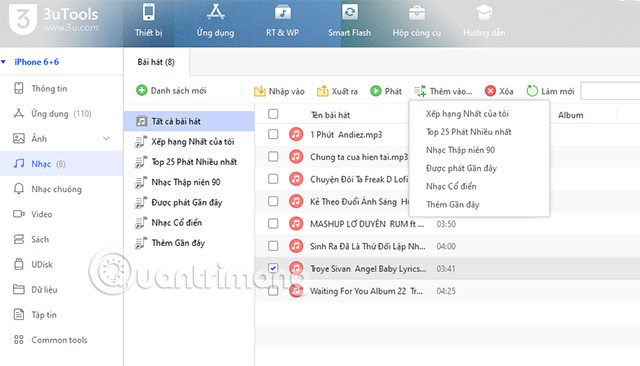Select Nhạc Thập niên 90 playlist in list
Image resolution: width=640 pixels, height=366 pixels.
coord(189,182)
